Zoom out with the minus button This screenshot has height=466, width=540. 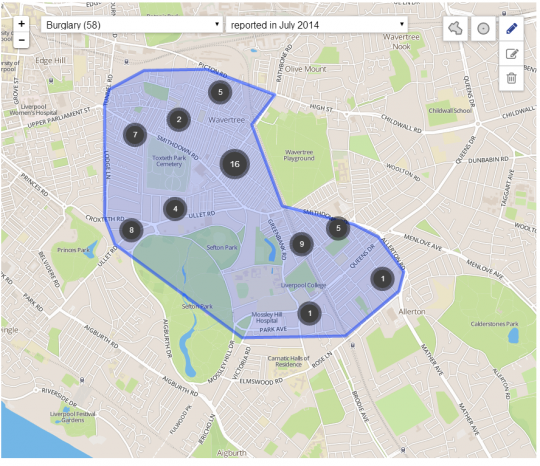click(x=21, y=40)
